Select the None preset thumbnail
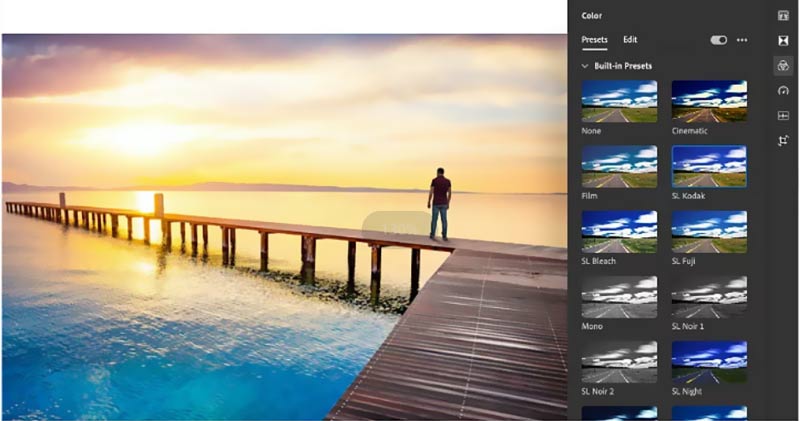 click(x=619, y=101)
